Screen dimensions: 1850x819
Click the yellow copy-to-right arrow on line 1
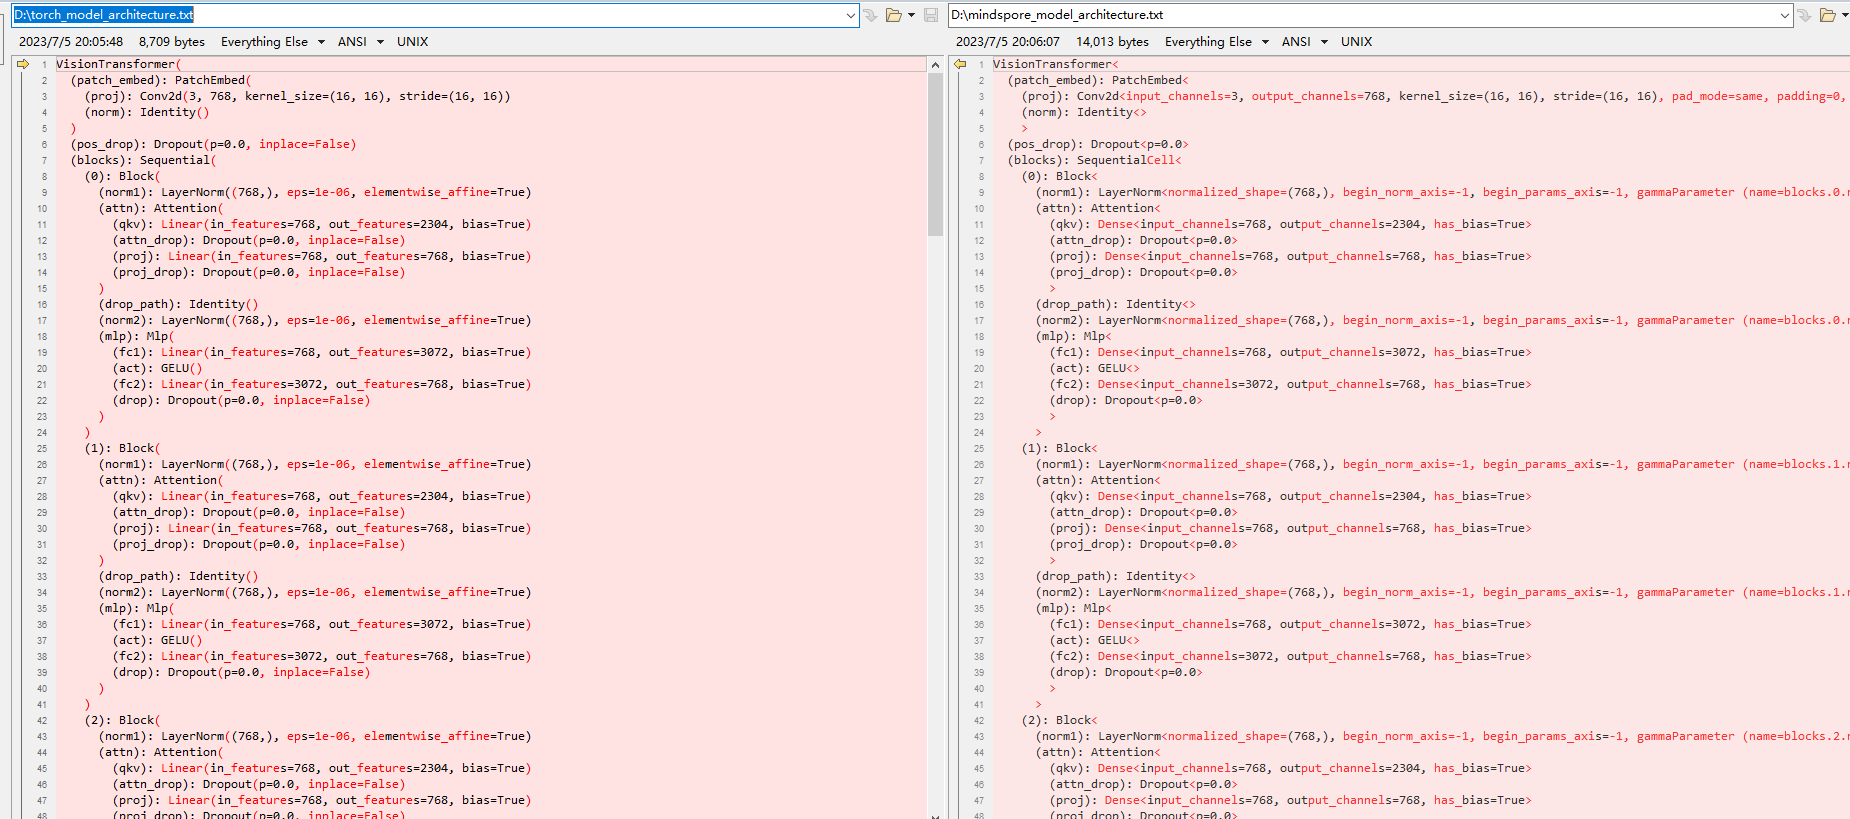point(23,64)
